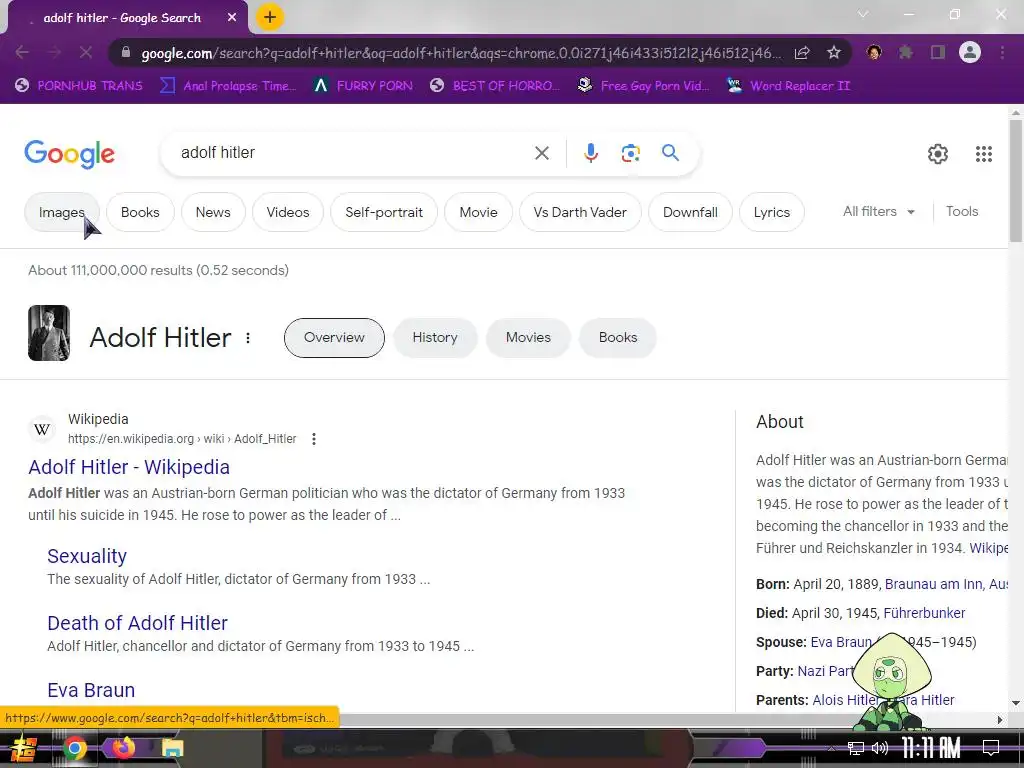View site security lock info
Screen dimensions: 1024x768
(x=126, y=52)
